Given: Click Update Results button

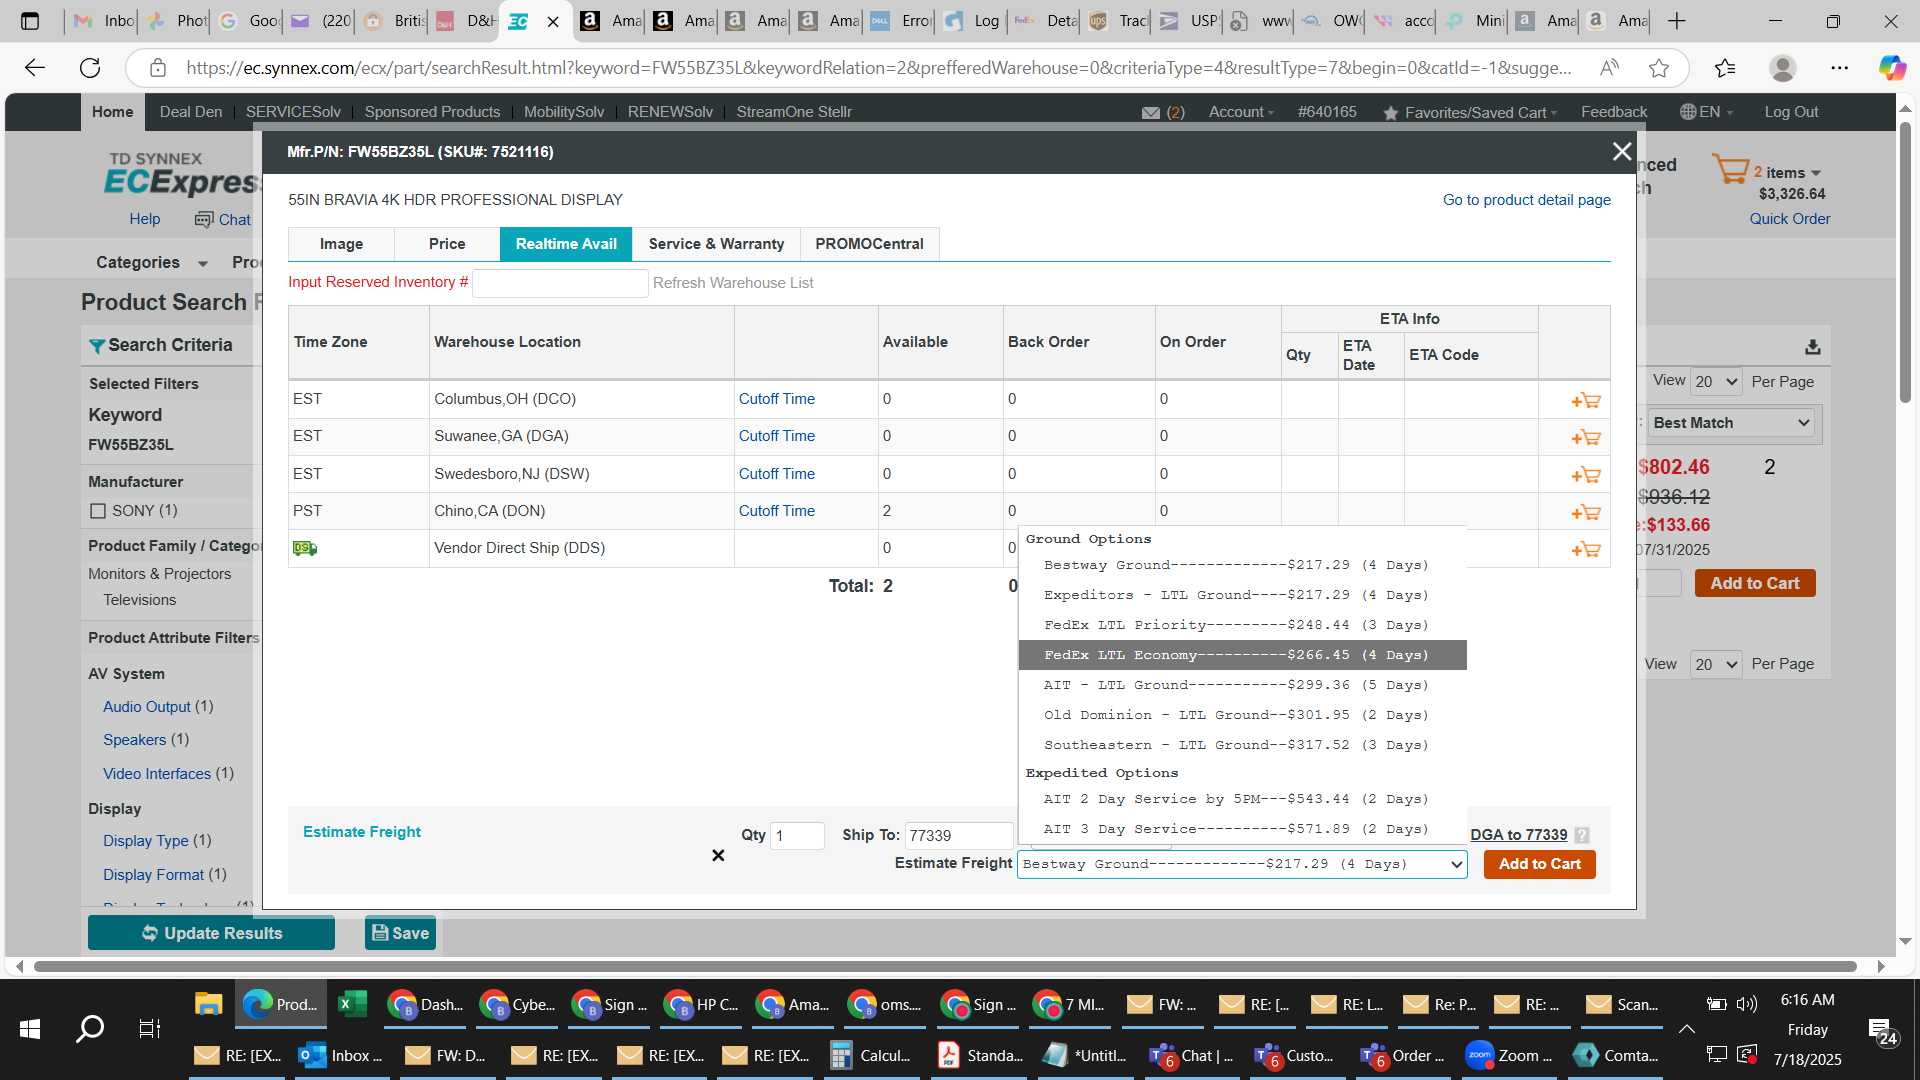Looking at the screenshot, I should pyautogui.click(x=211, y=933).
